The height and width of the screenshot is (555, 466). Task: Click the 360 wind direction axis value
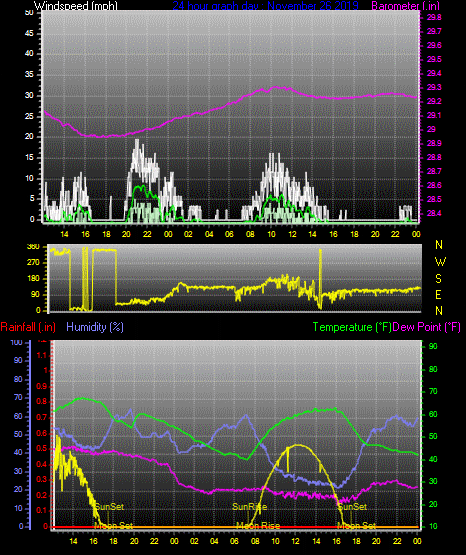pyautogui.click(x=33, y=247)
